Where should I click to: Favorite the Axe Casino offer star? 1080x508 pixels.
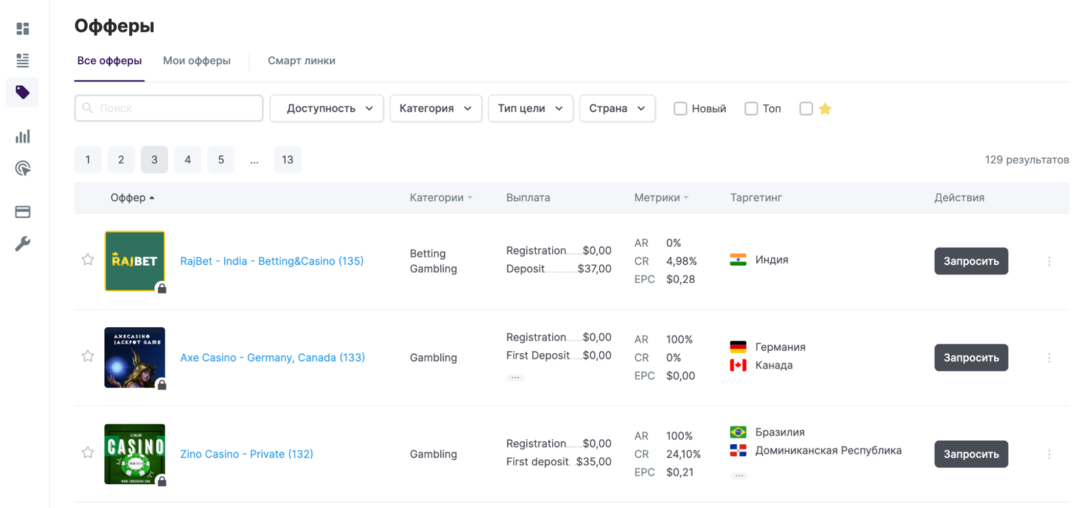(x=87, y=356)
